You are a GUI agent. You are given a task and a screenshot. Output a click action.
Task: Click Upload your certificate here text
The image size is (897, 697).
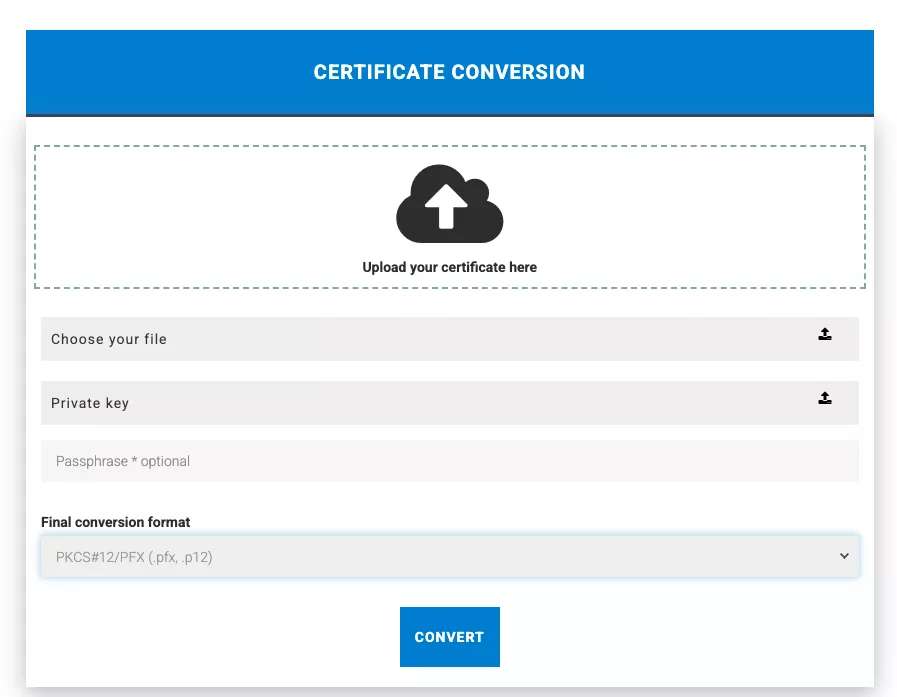click(449, 267)
